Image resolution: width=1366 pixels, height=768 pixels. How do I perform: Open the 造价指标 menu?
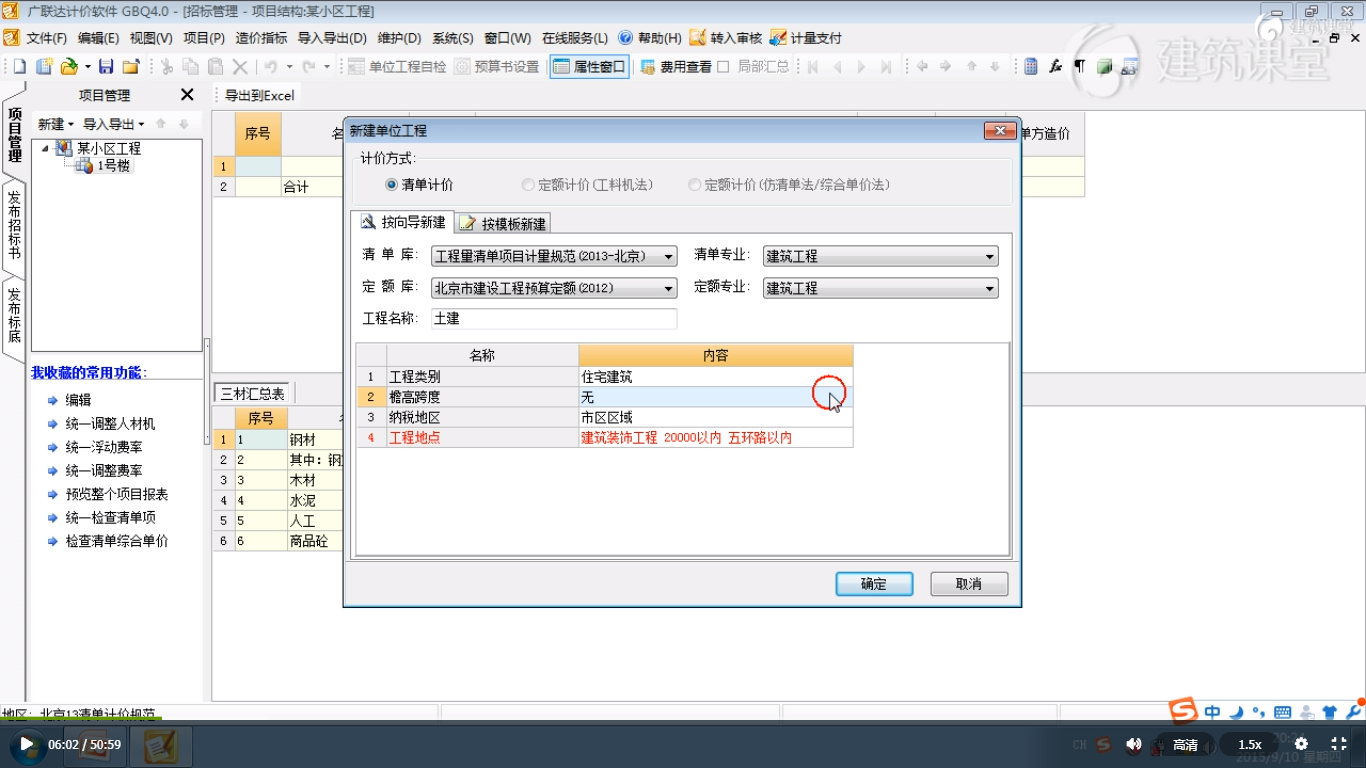(261, 38)
